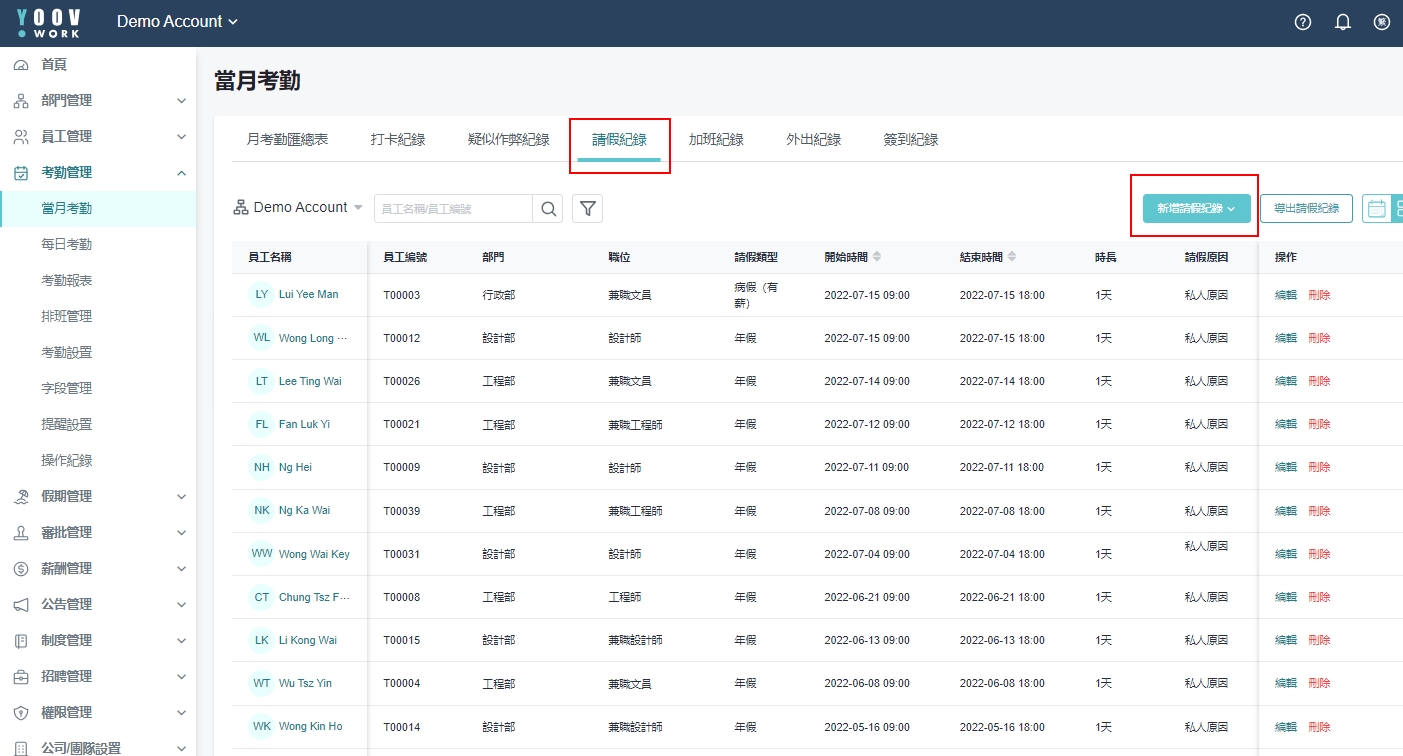The height and width of the screenshot is (756, 1403).
Task: Click the language switch icon in header
Action: (x=1382, y=22)
